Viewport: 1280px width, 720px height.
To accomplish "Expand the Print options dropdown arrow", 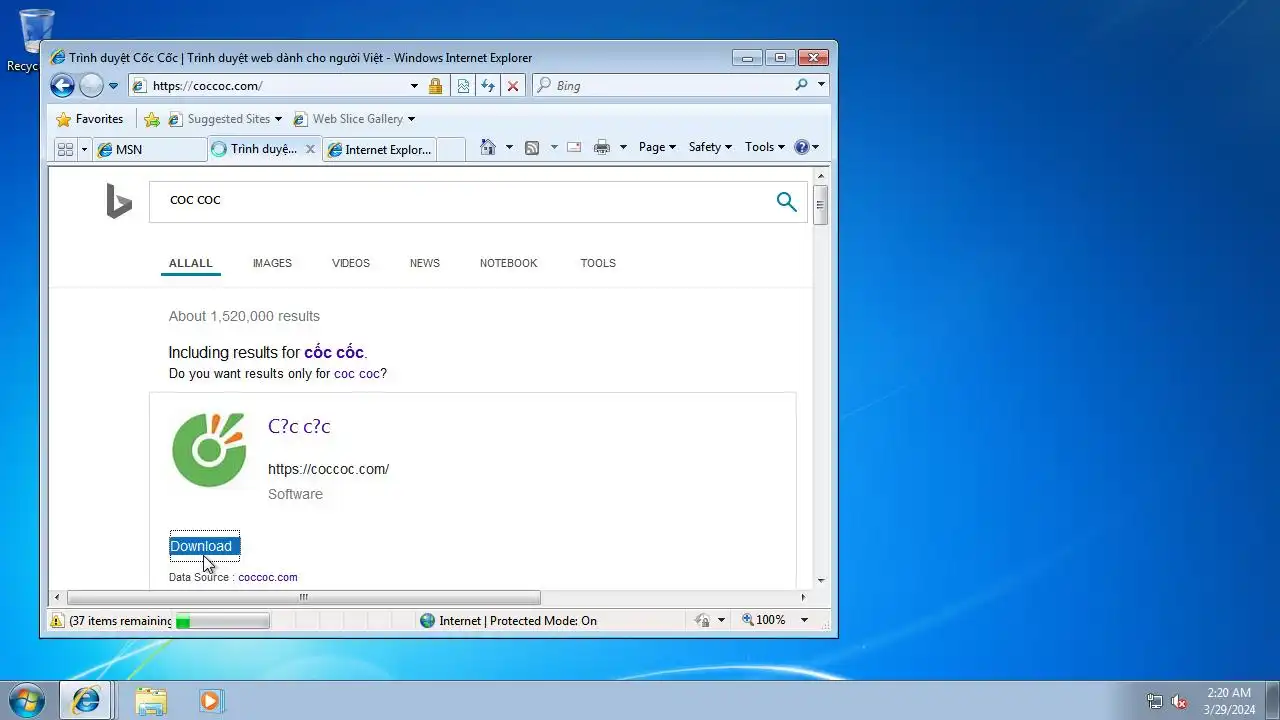I will click(622, 147).
